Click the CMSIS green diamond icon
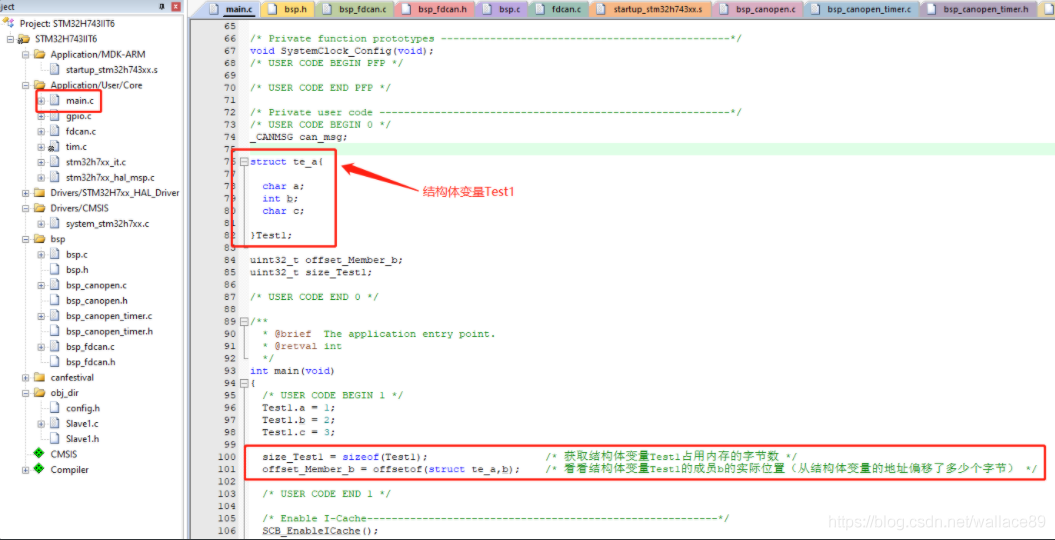The height and width of the screenshot is (540, 1055). [x=39, y=454]
